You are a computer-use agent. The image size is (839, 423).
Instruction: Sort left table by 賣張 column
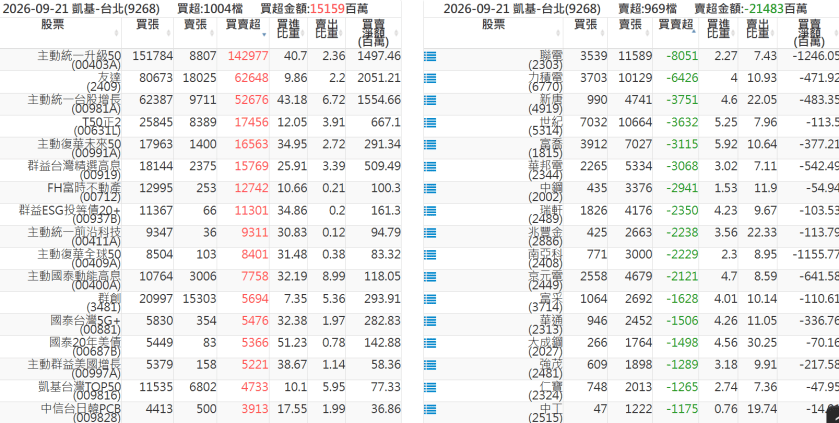coord(195,33)
